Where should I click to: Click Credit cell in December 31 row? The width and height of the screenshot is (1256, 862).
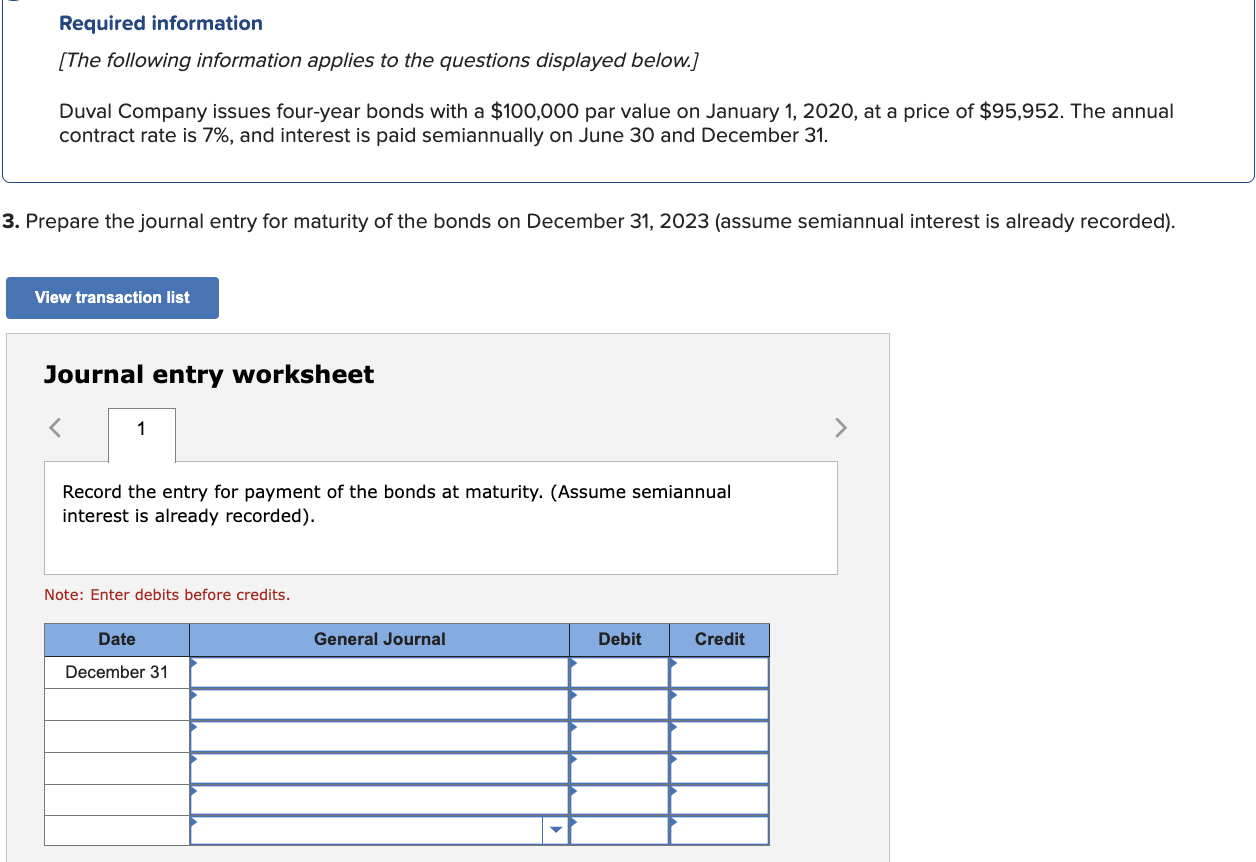(719, 672)
